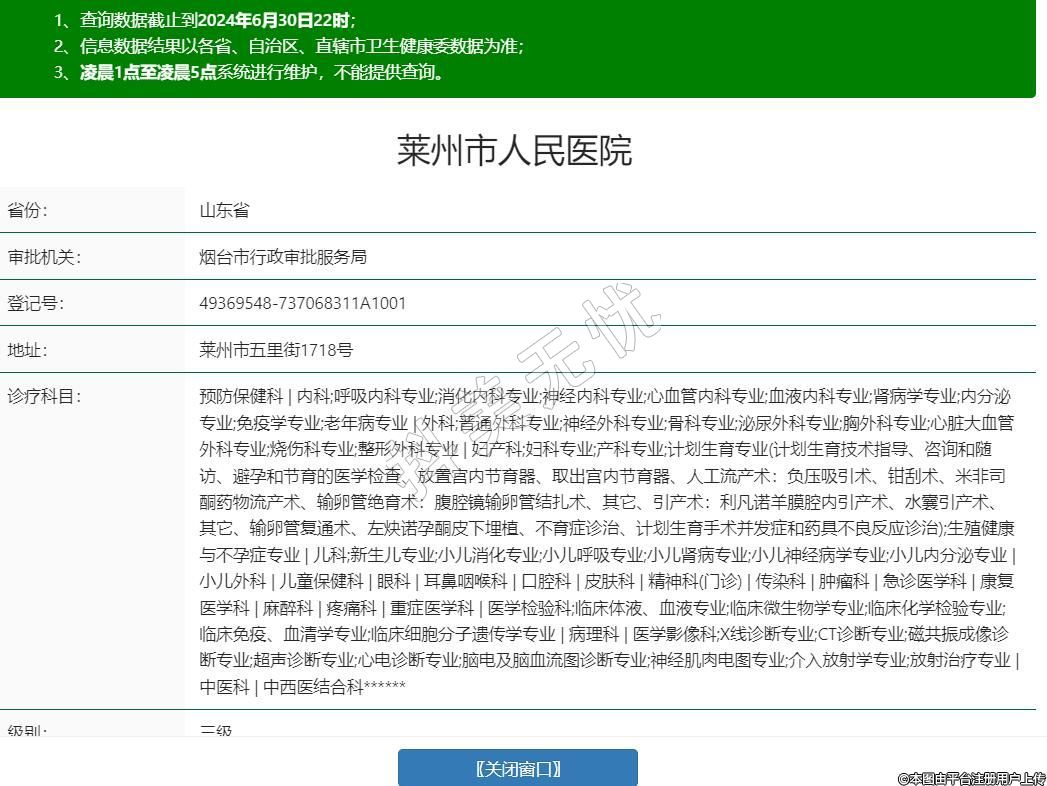Screen dimensions: 1047x786
Task: Select the 地址 field label
Action: (x=28, y=350)
